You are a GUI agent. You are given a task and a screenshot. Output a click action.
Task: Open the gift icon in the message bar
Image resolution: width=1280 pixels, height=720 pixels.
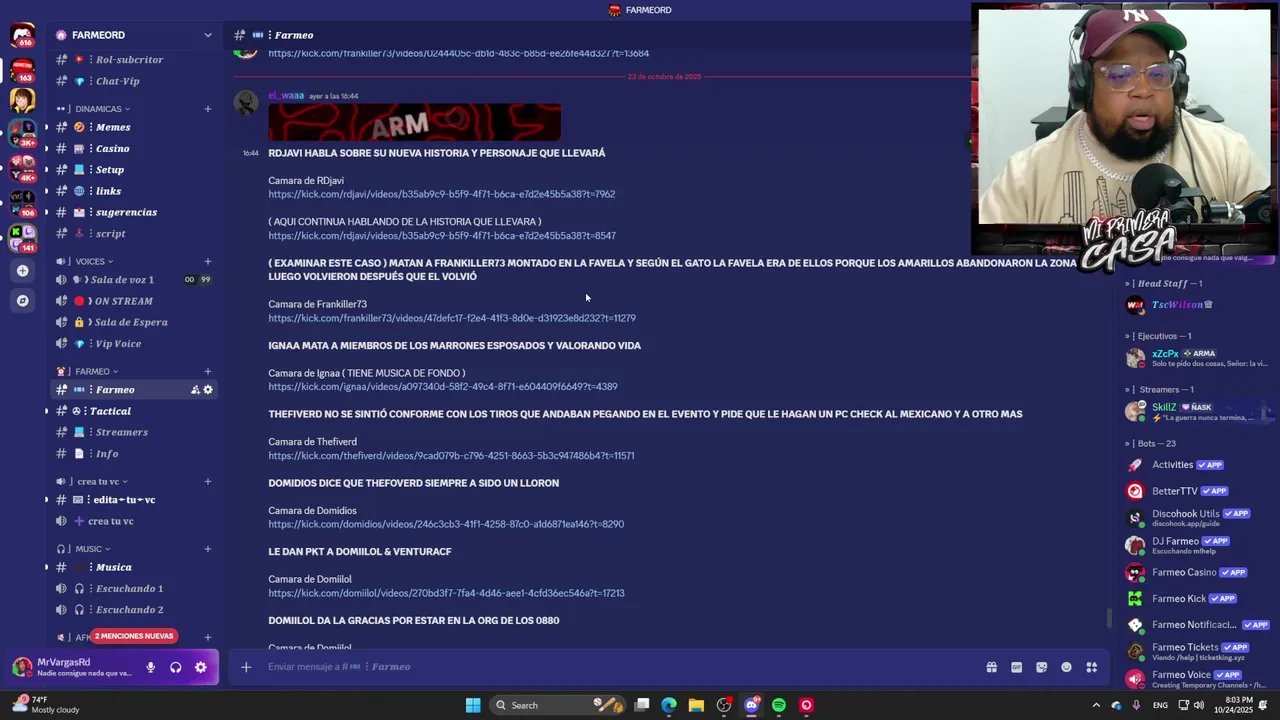[991, 667]
